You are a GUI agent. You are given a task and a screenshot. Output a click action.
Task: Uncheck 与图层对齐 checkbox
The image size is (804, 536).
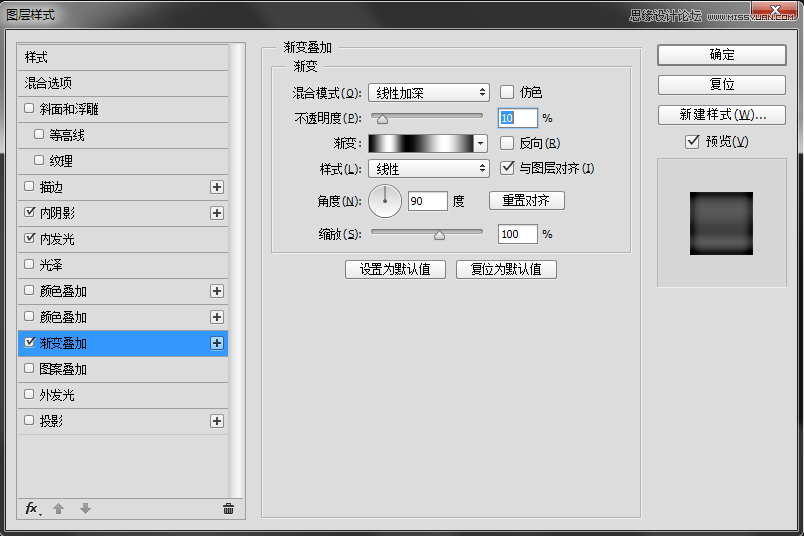tap(507, 168)
